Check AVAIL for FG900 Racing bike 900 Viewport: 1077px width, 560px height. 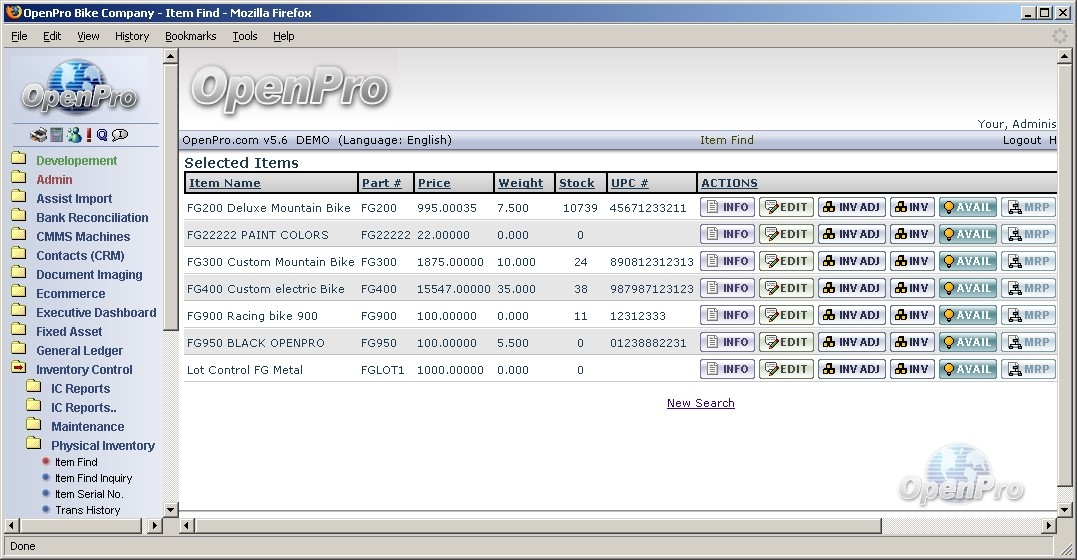pos(967,315)
